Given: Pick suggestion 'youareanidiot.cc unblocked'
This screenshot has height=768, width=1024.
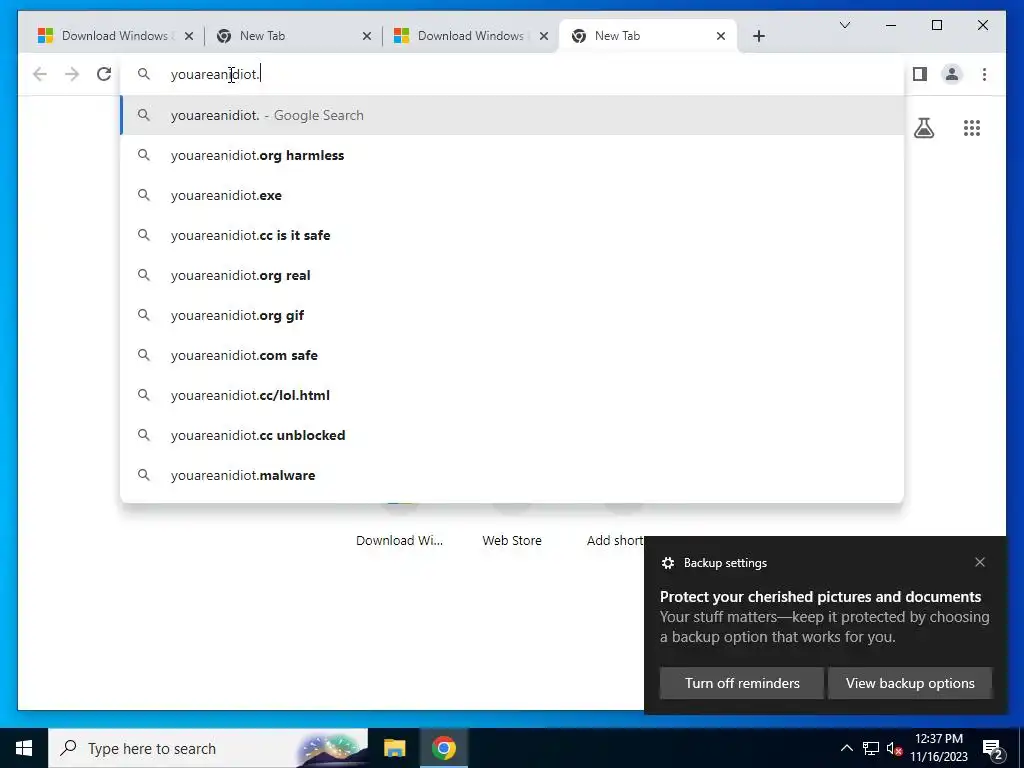Looking at the screenshot, I should click(x=513, y=435).
